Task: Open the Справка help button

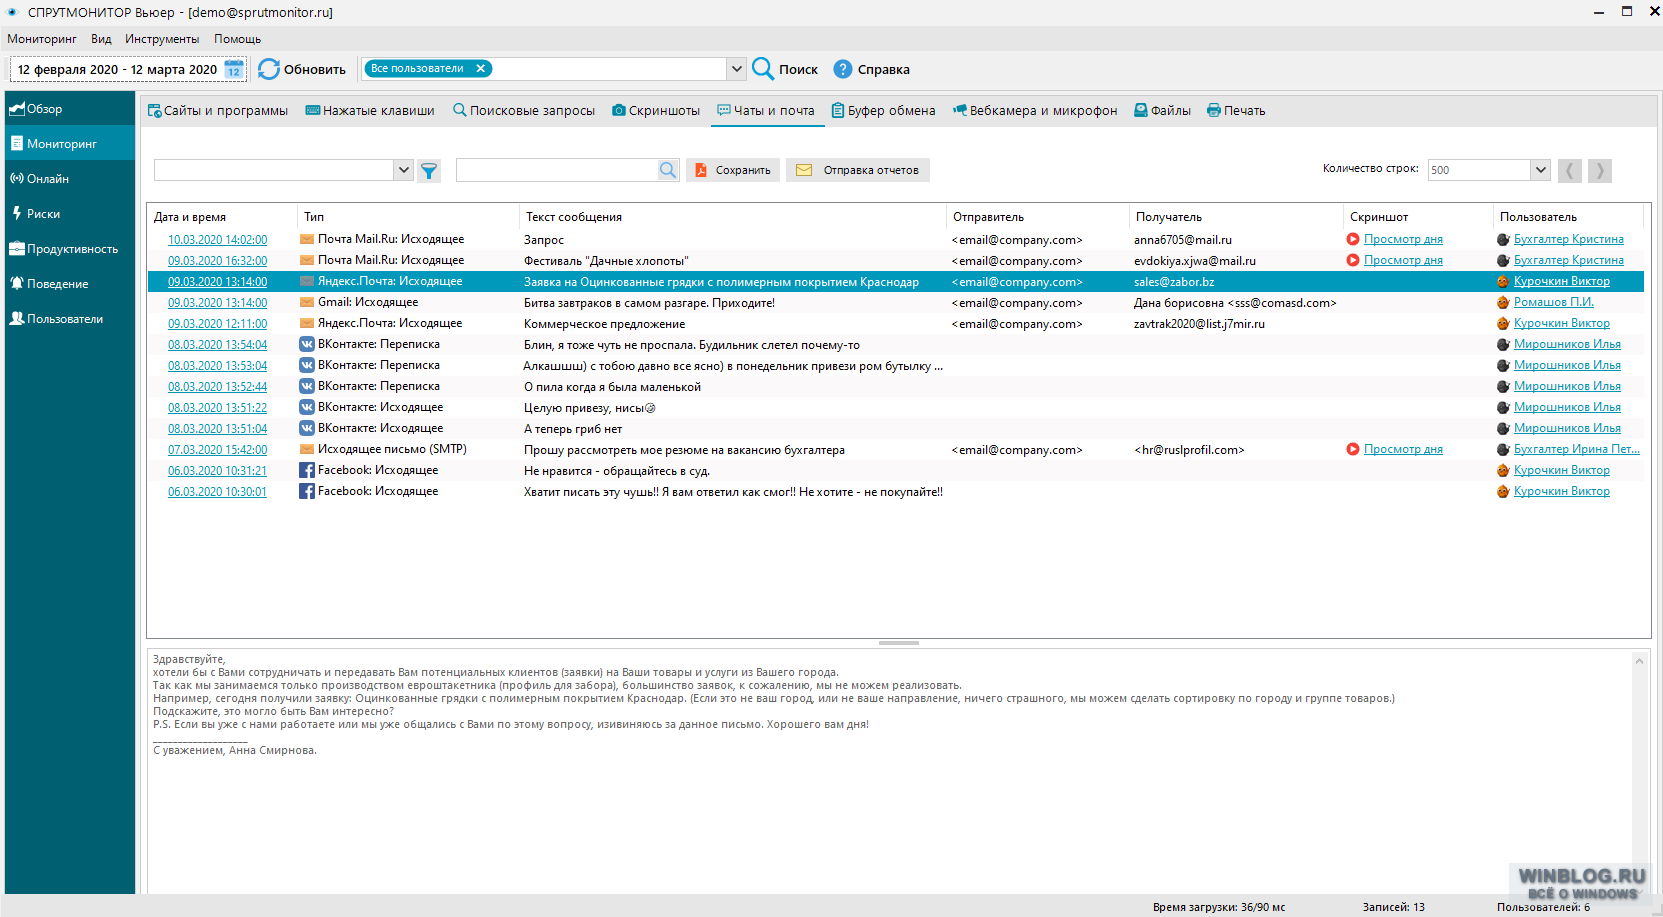Action: tap(872, 69)
